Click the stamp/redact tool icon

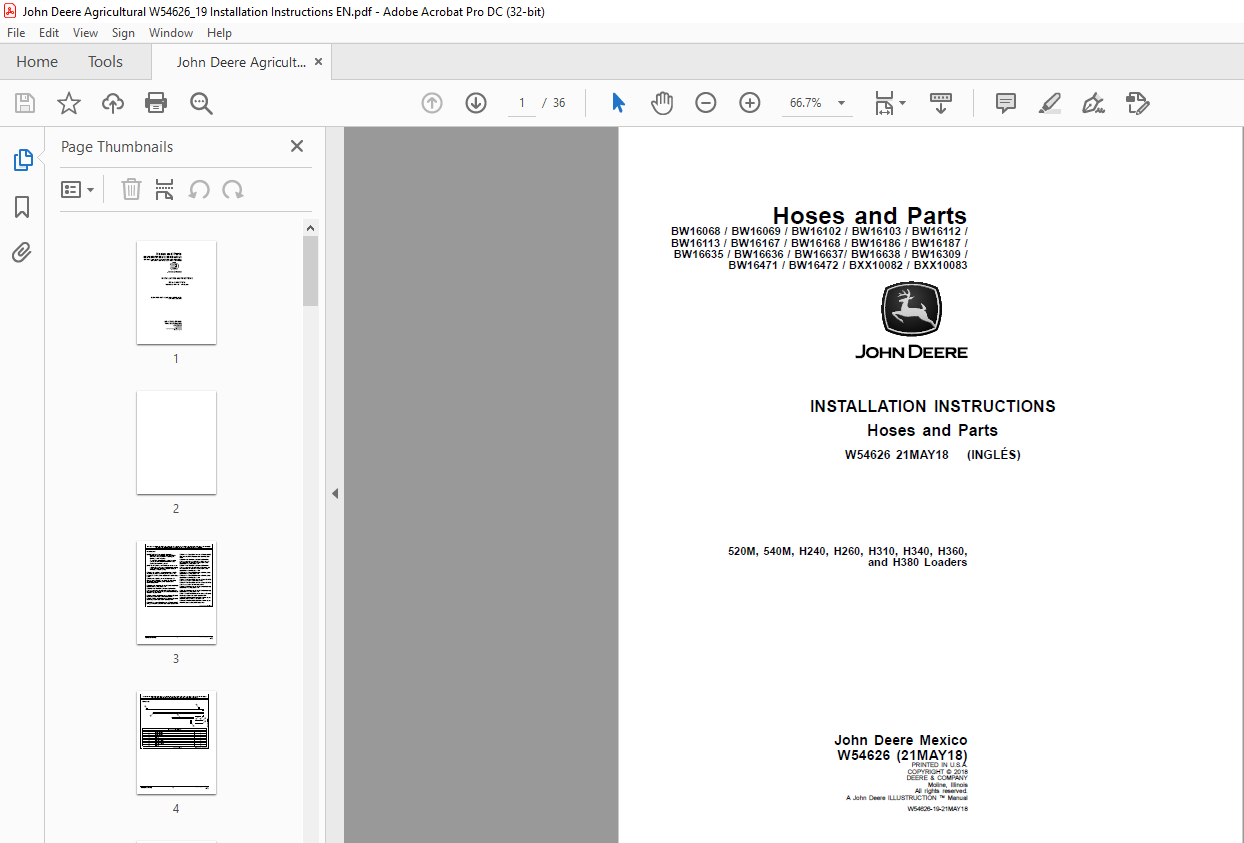pos(1138,103)
